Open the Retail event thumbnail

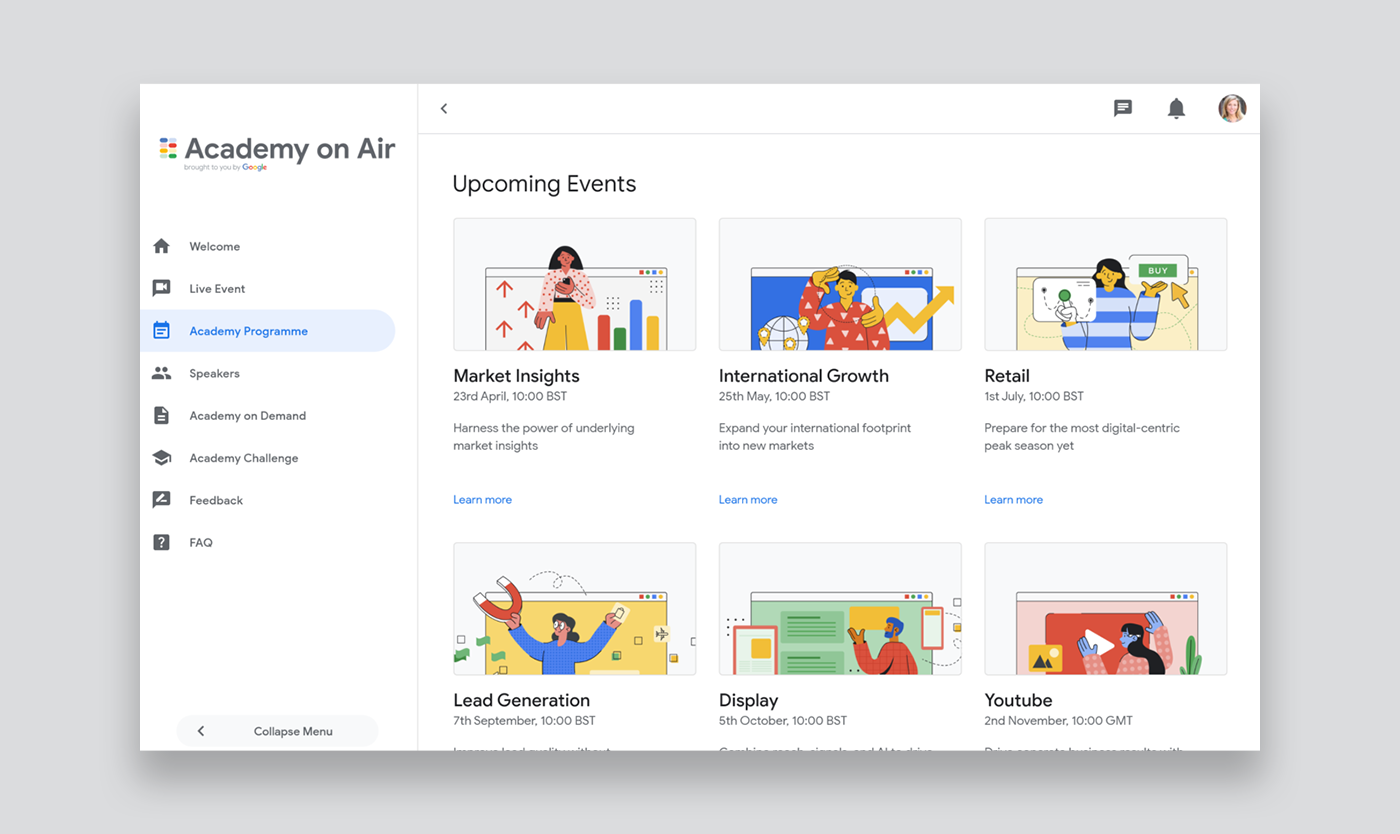1106,284
